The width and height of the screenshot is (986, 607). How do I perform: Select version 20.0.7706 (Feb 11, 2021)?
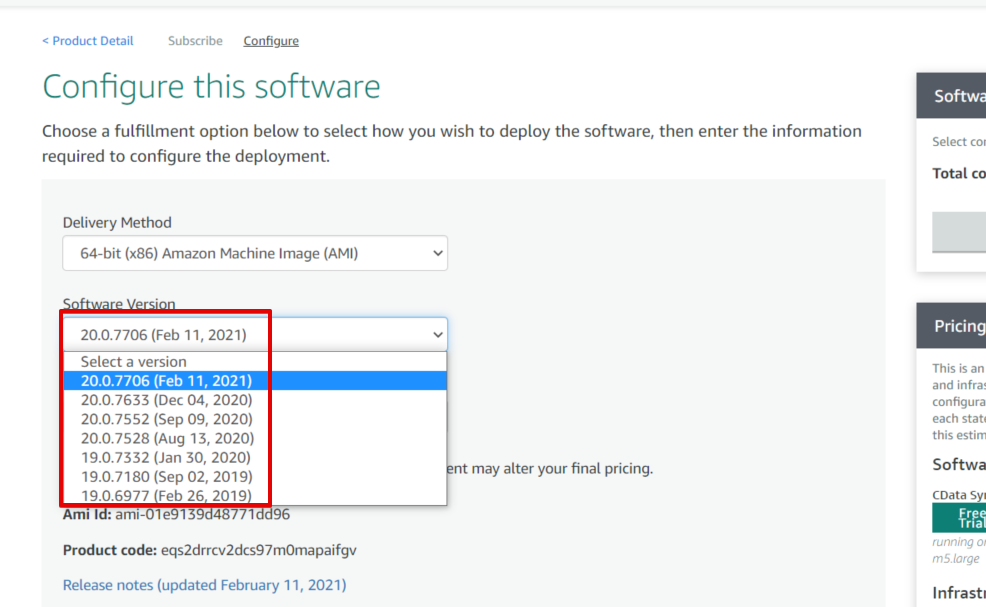(255, 381)
